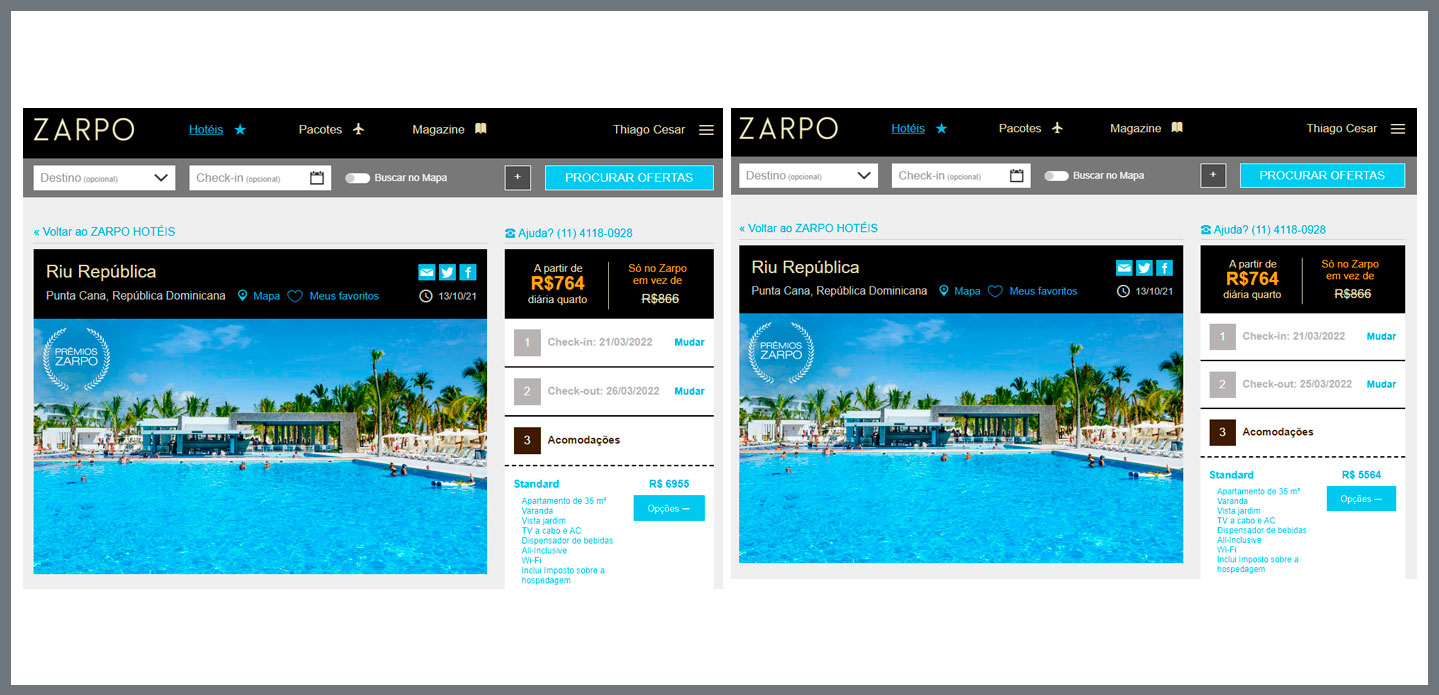Open Hotéis tab in left screenshot
The height and width of the screenshot is (695, 1439).
206,129
